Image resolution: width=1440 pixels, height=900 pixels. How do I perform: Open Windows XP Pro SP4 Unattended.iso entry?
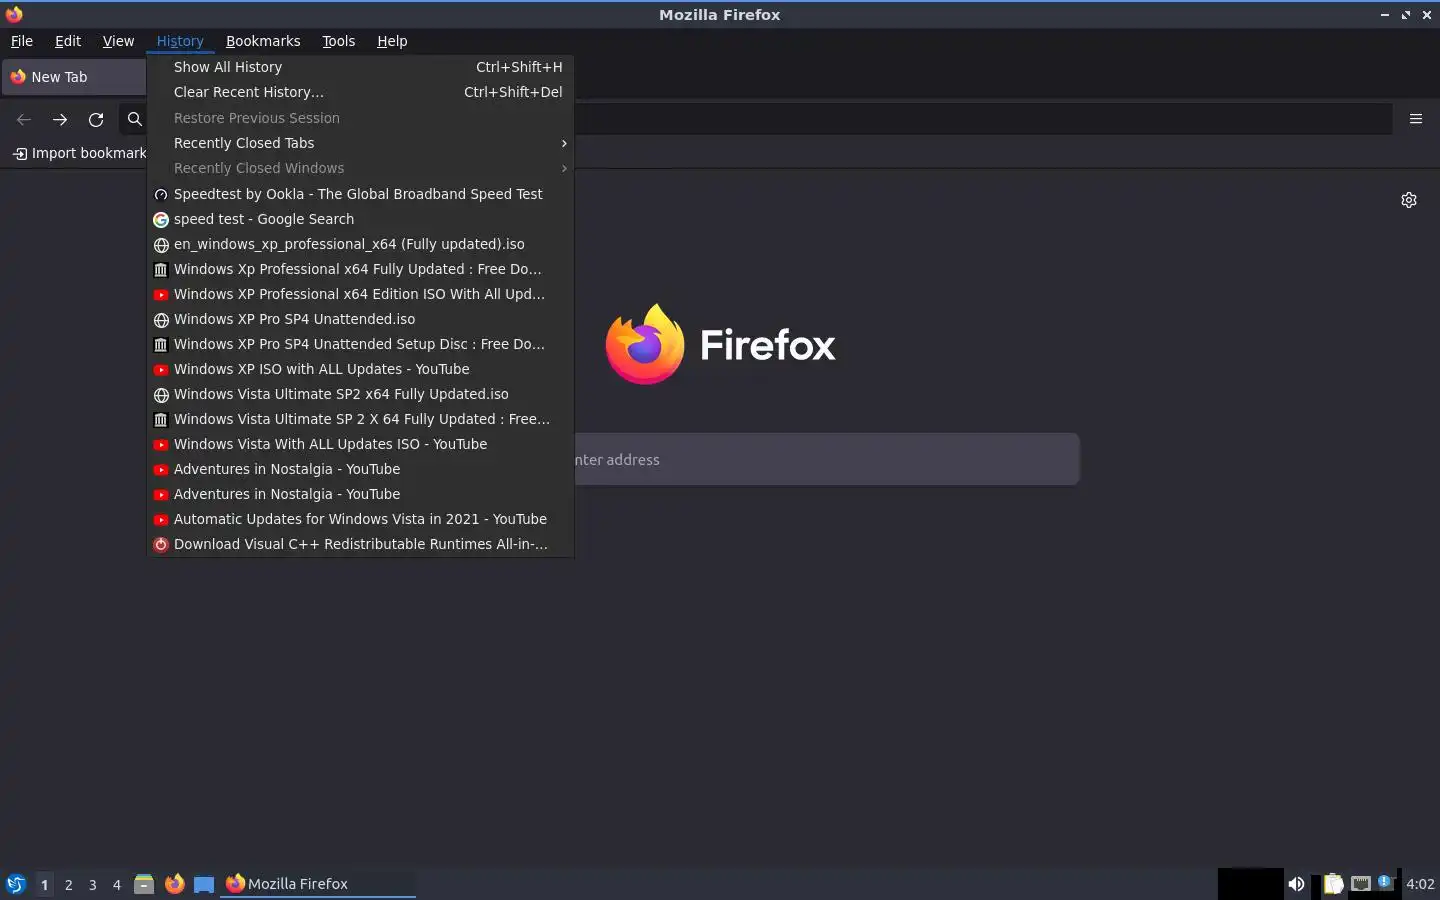(360, 319)
